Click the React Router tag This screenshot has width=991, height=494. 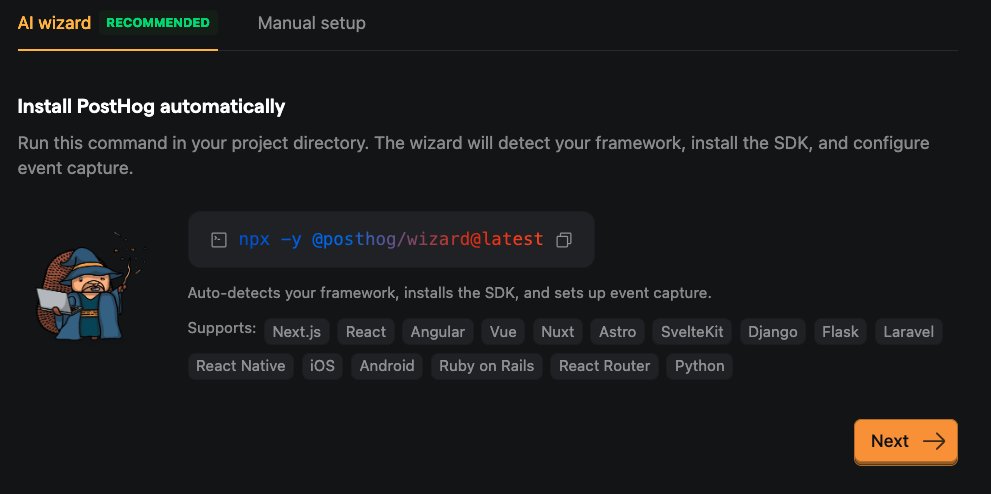pyautogui.click(x=604, y=366)
